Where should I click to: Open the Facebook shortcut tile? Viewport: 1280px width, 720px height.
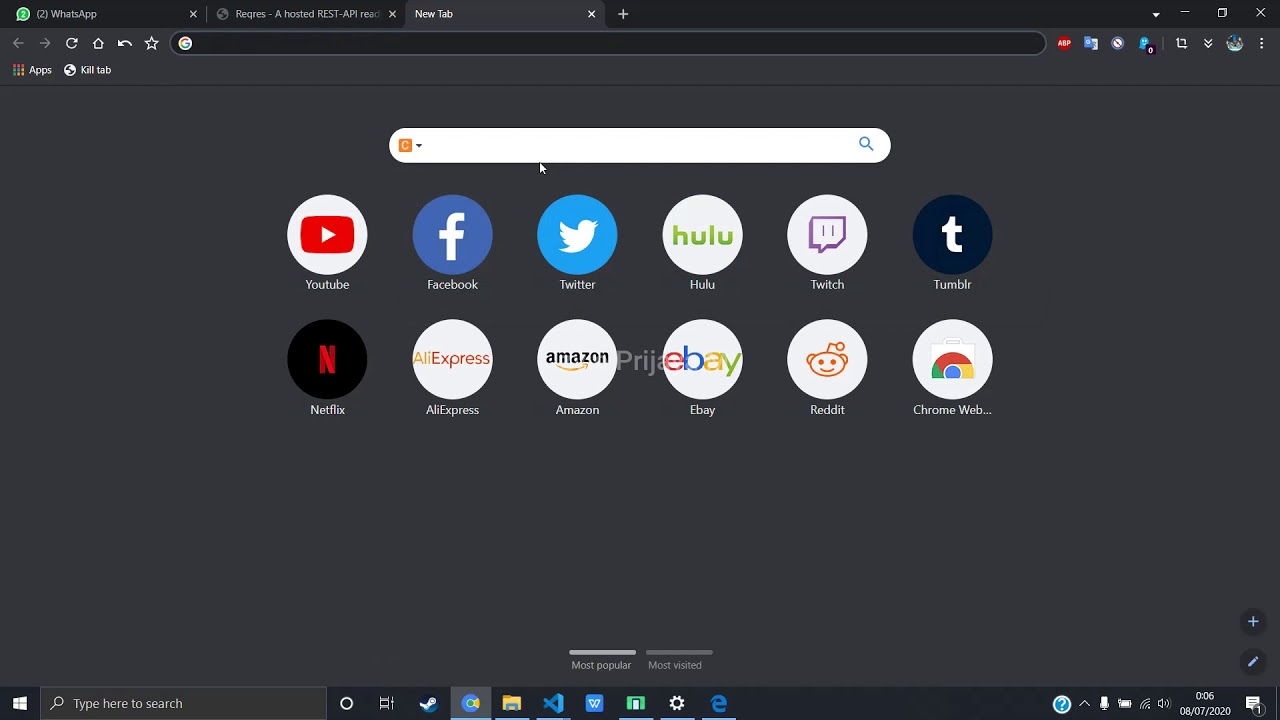pos(452,243)
